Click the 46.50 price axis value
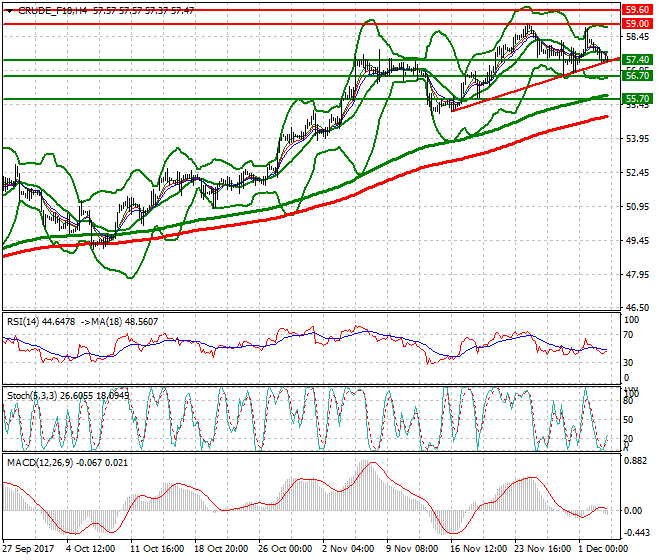The width and height of the screenshot is (660, 560). pyautogui.click(x=637, y=308)
